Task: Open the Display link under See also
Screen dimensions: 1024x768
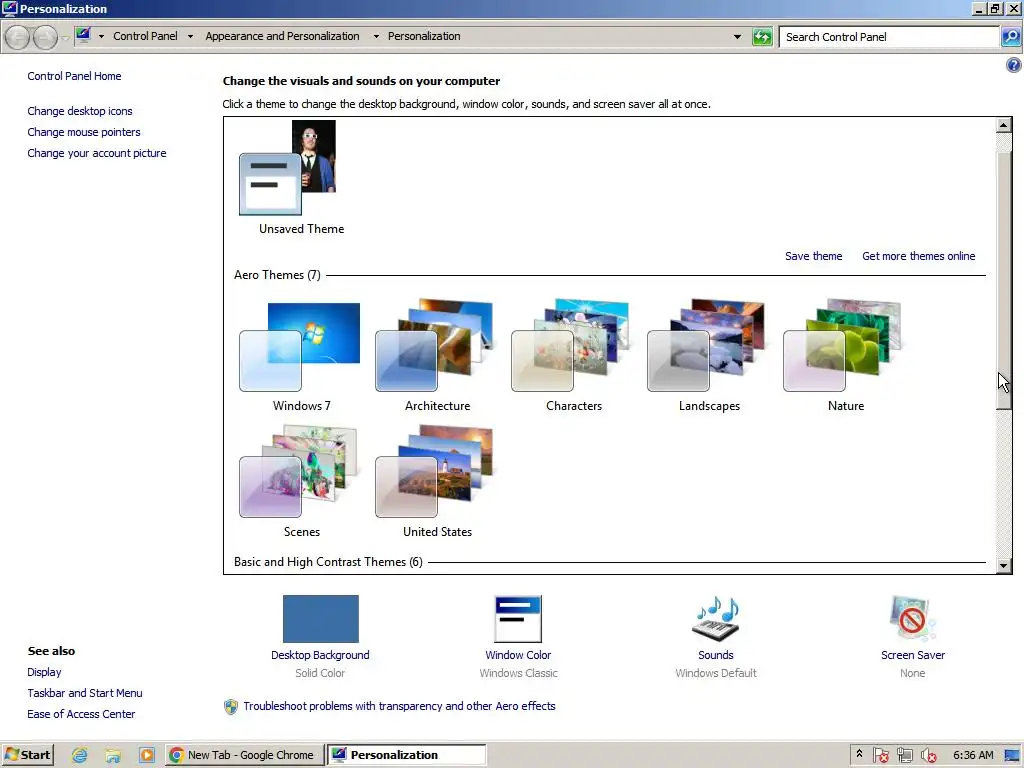Action: click(44, 672)
